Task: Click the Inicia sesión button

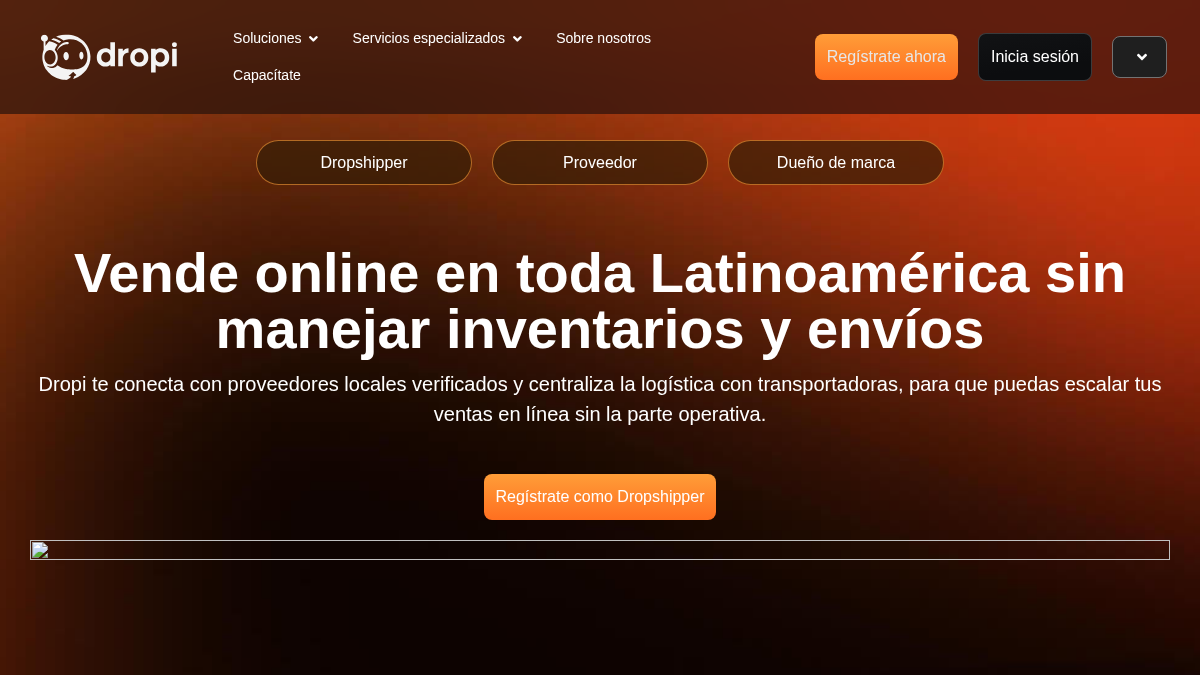Action: click(x=1034, y=57)
